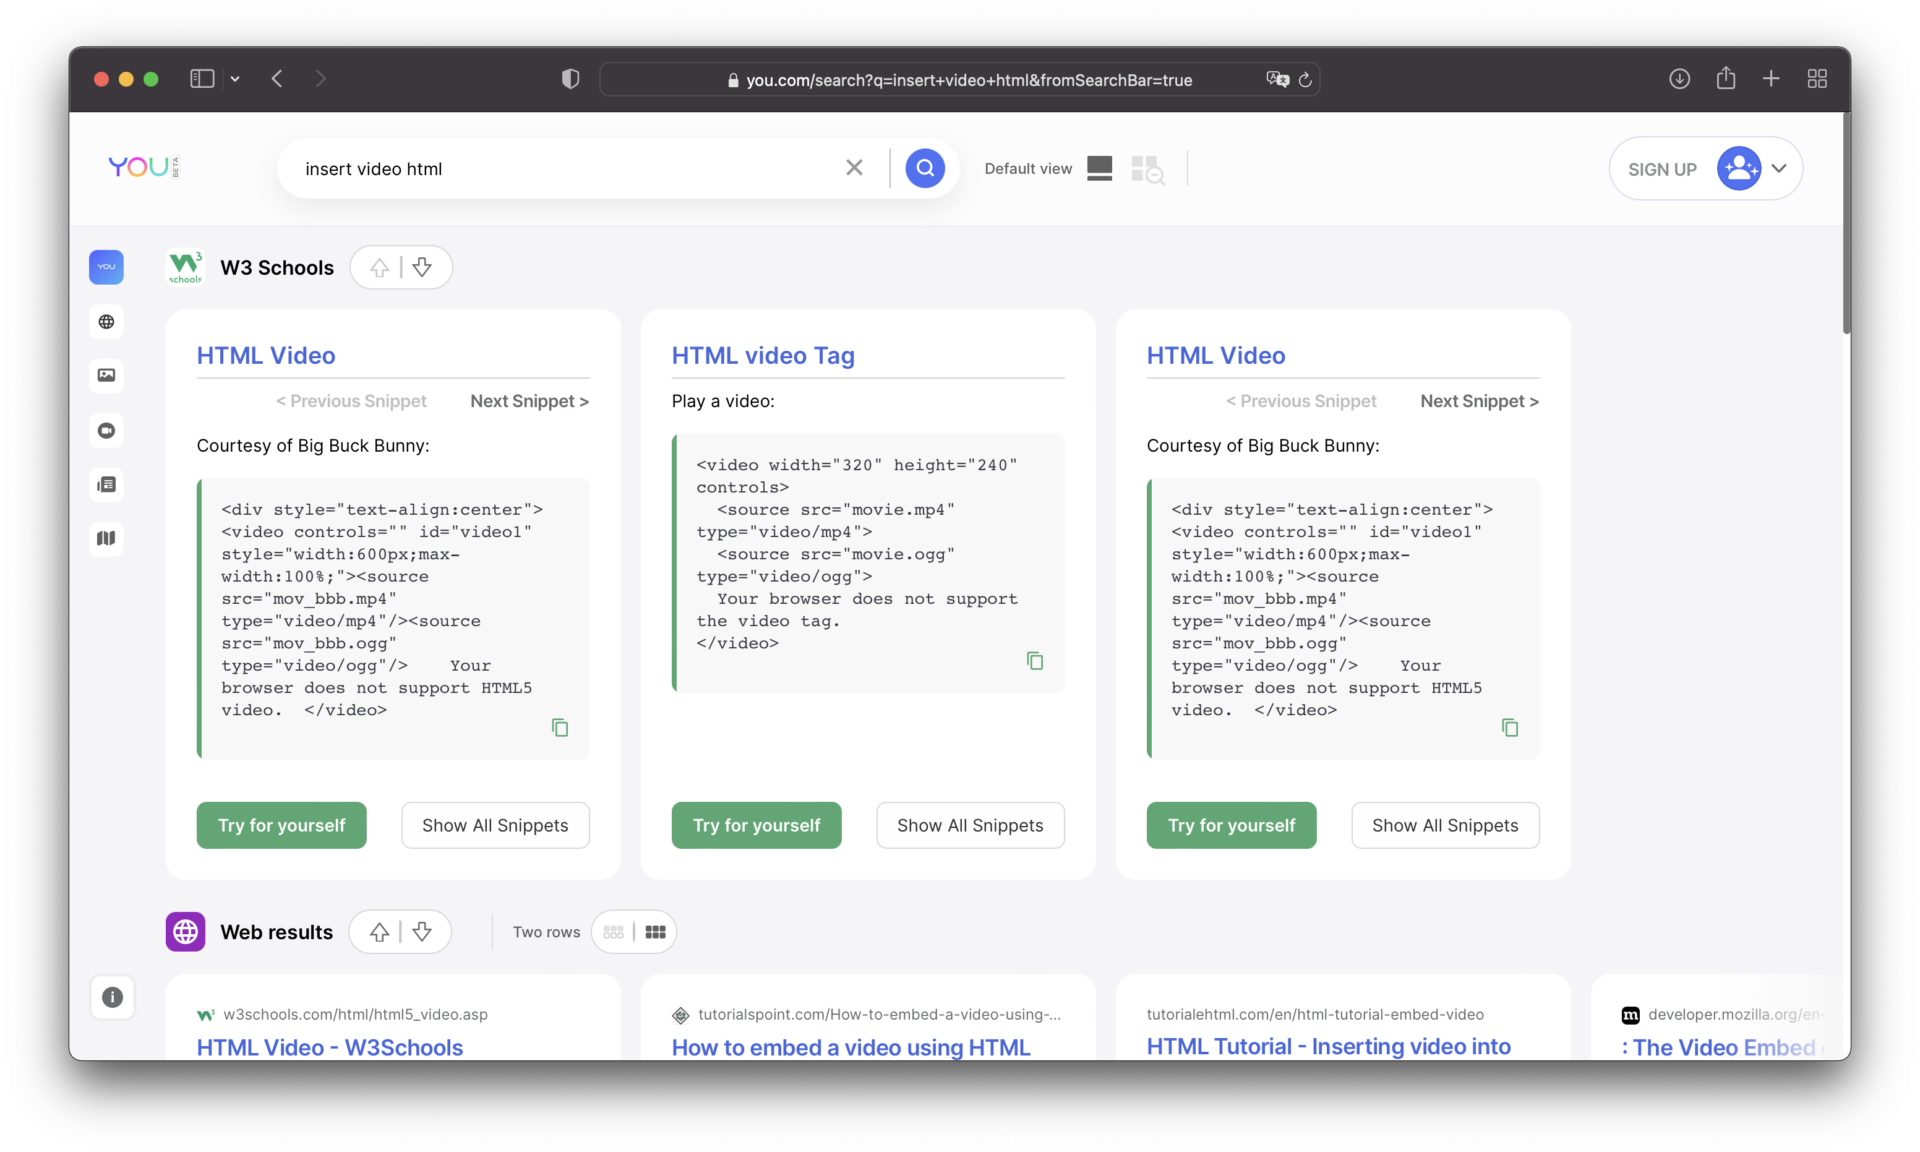
Task: Move W3 Schools app down with arrow
Action: pyautogui.click(x=422, y=267)
